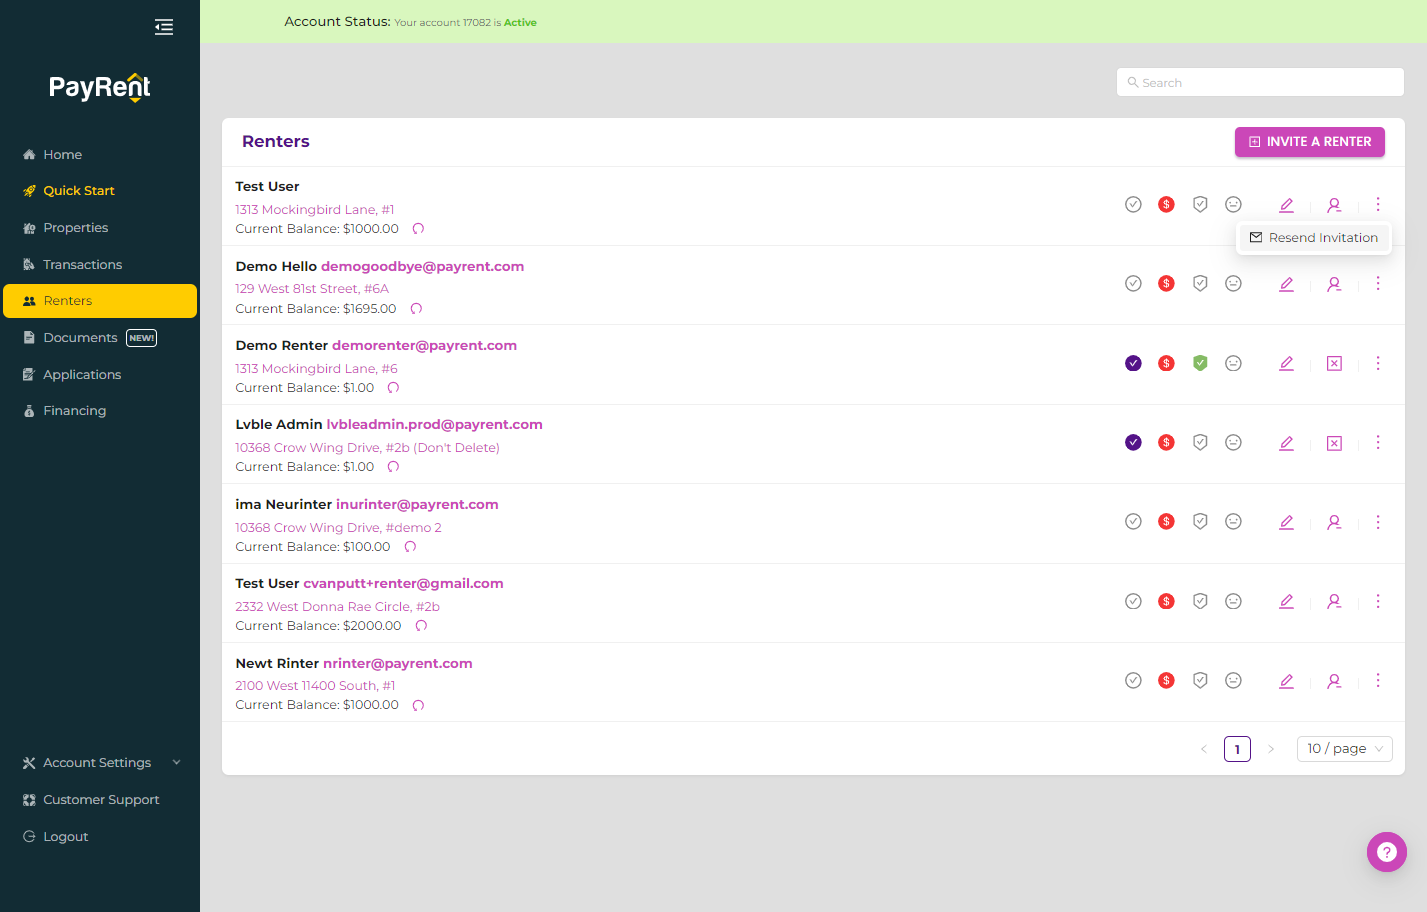Toggle purple checkmark for Lvble Admin
Screen dimensions: 1427x912
pos(1133,442)
